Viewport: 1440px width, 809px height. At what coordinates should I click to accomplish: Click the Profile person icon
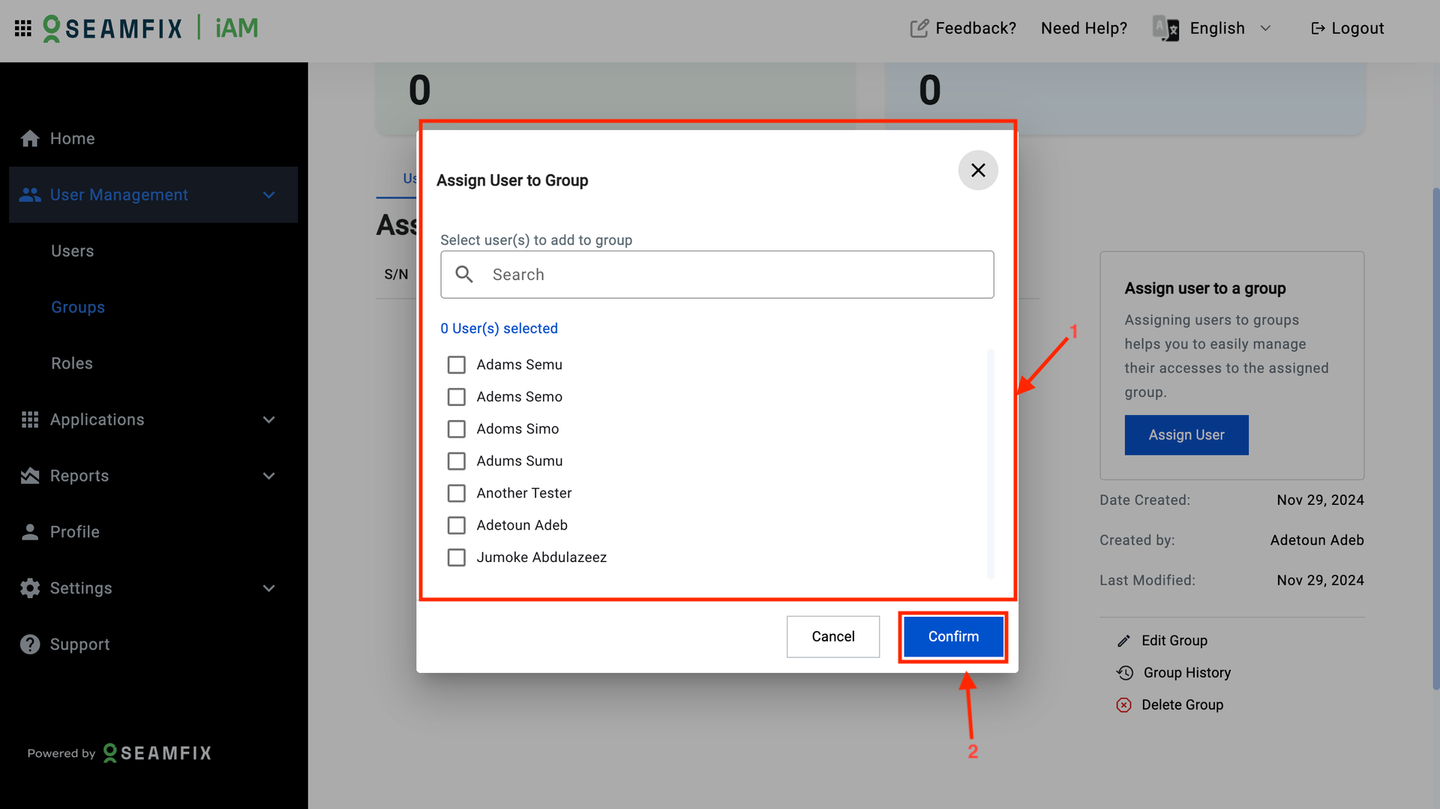click(x=30, y=532)
